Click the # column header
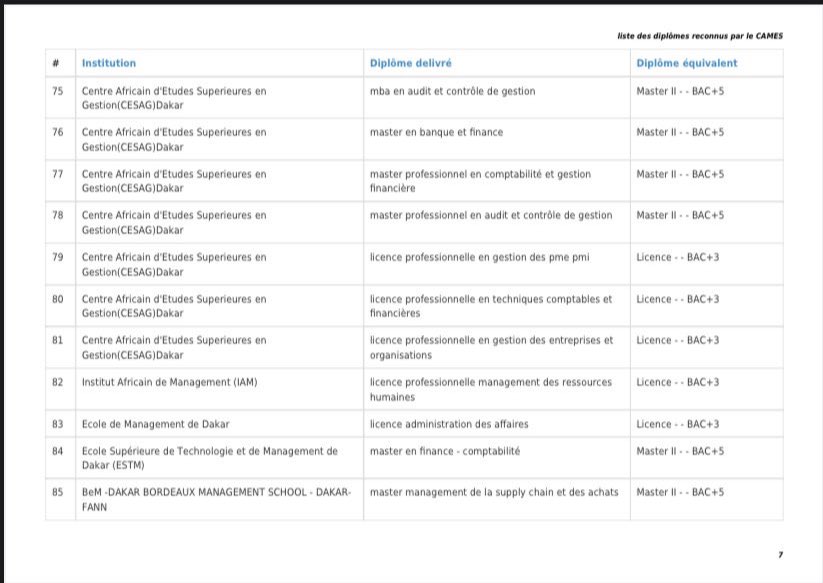Image resolution: width=823 pixels, height=583 pixels. pyautogui.click(x=57, y=63)
